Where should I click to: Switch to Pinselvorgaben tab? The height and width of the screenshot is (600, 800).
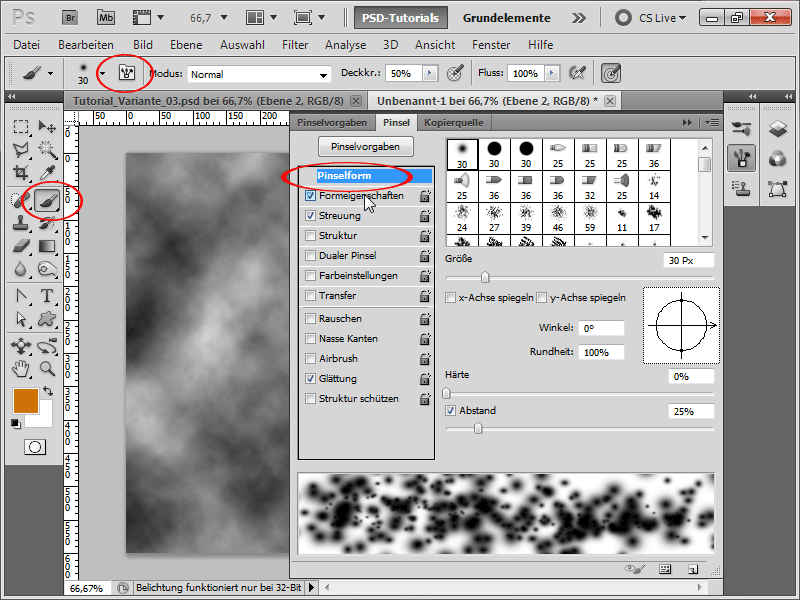pyautogui.click(x=332, y=122)
